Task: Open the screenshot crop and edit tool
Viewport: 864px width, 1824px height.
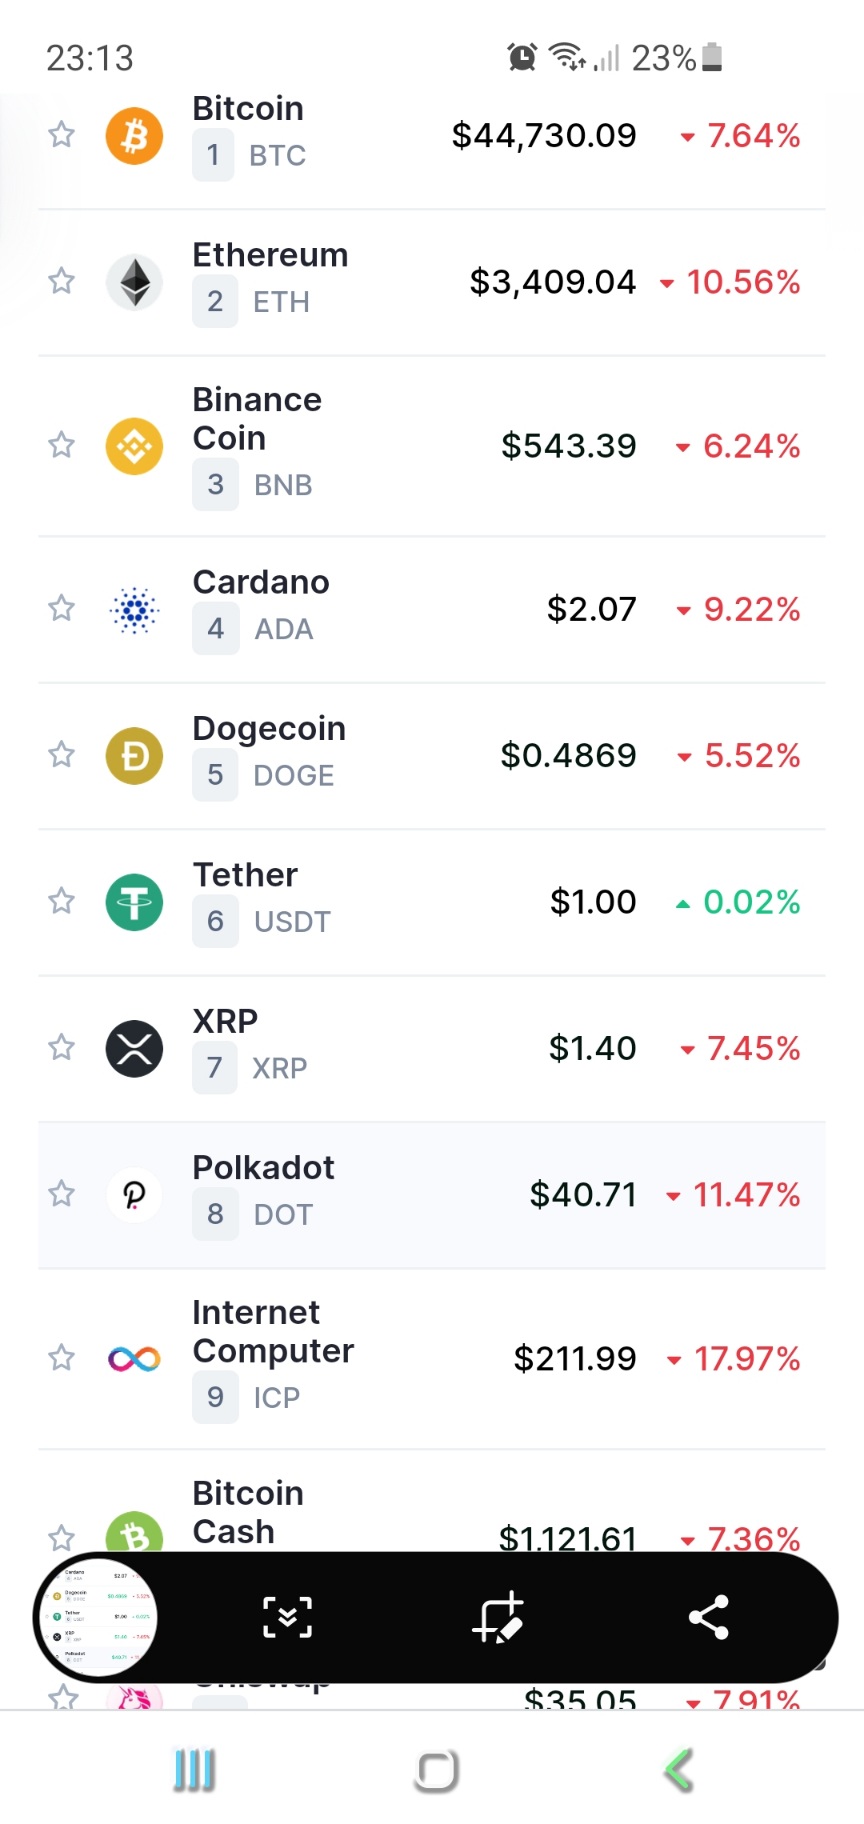Action: click(x=497, y=1617)
